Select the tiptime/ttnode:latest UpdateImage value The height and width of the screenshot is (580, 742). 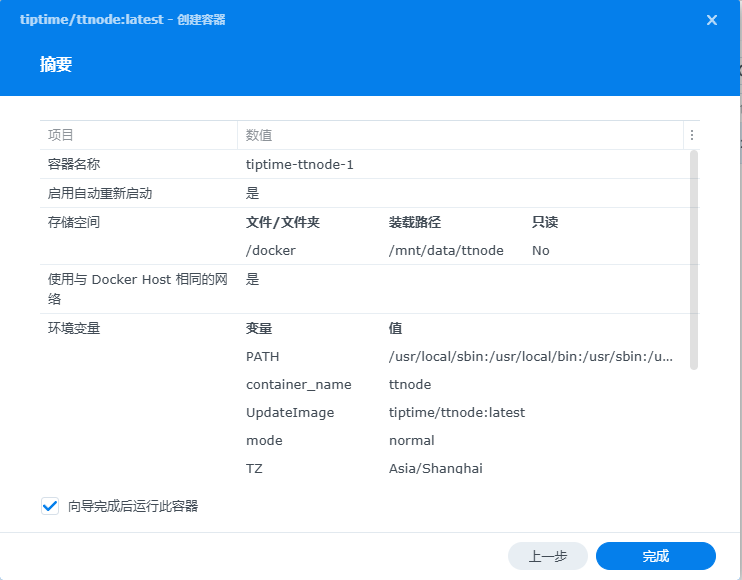coord(457,412)
